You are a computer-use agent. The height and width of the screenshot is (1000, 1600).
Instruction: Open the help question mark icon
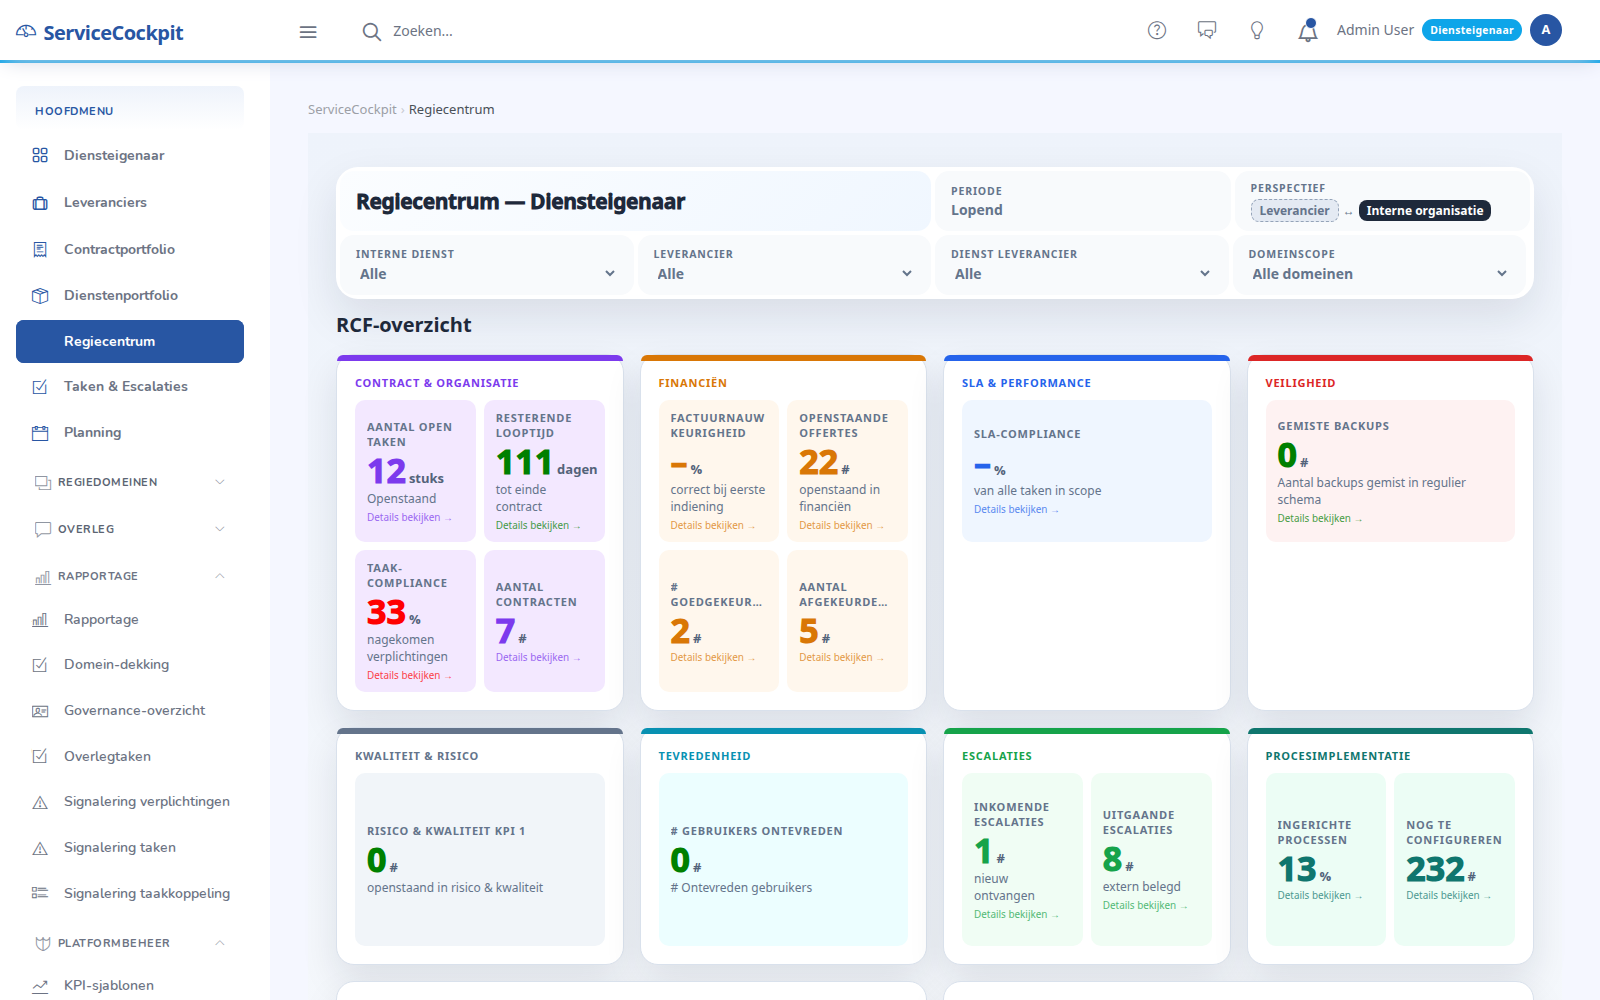[1157, 30]
